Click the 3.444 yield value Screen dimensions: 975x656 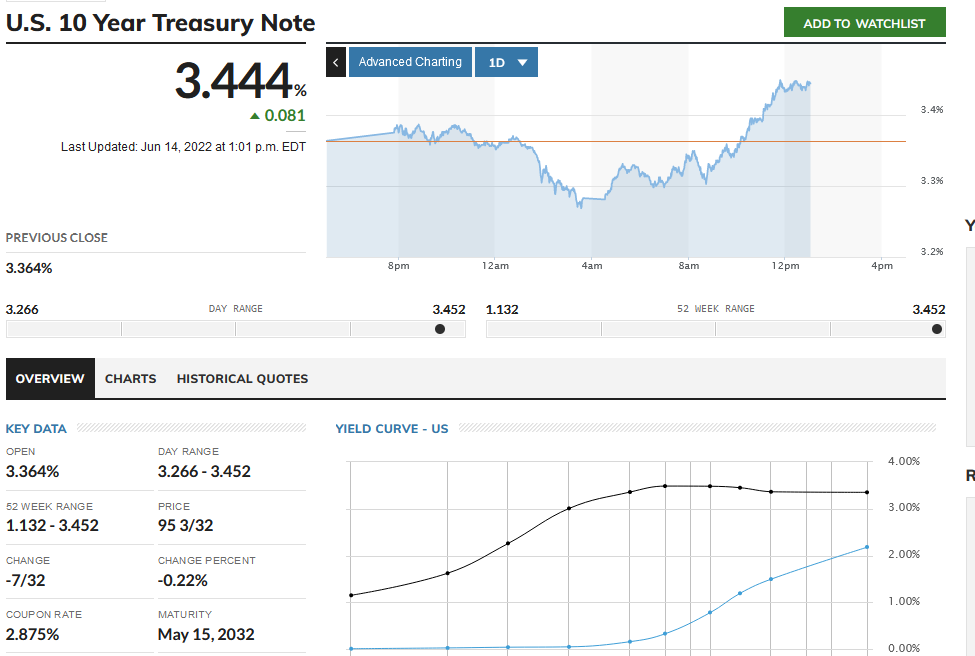234,81
